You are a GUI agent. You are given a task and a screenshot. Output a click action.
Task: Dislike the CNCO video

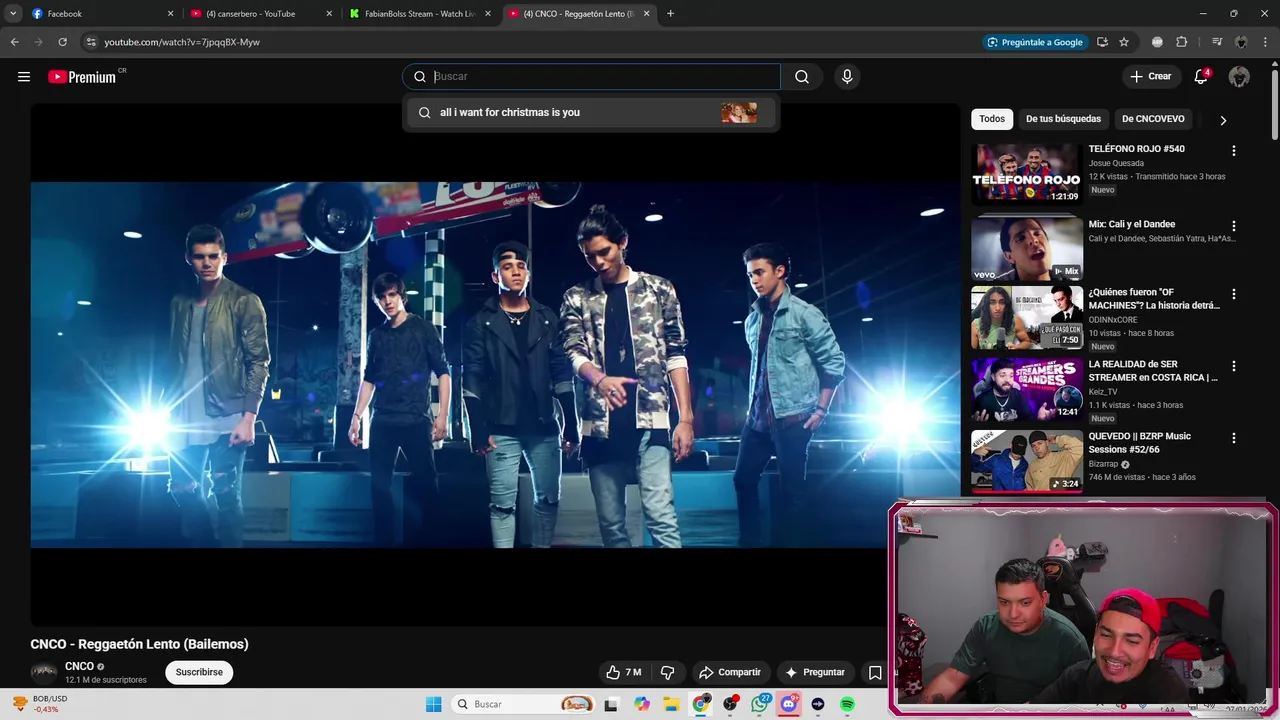click(667, 672)
